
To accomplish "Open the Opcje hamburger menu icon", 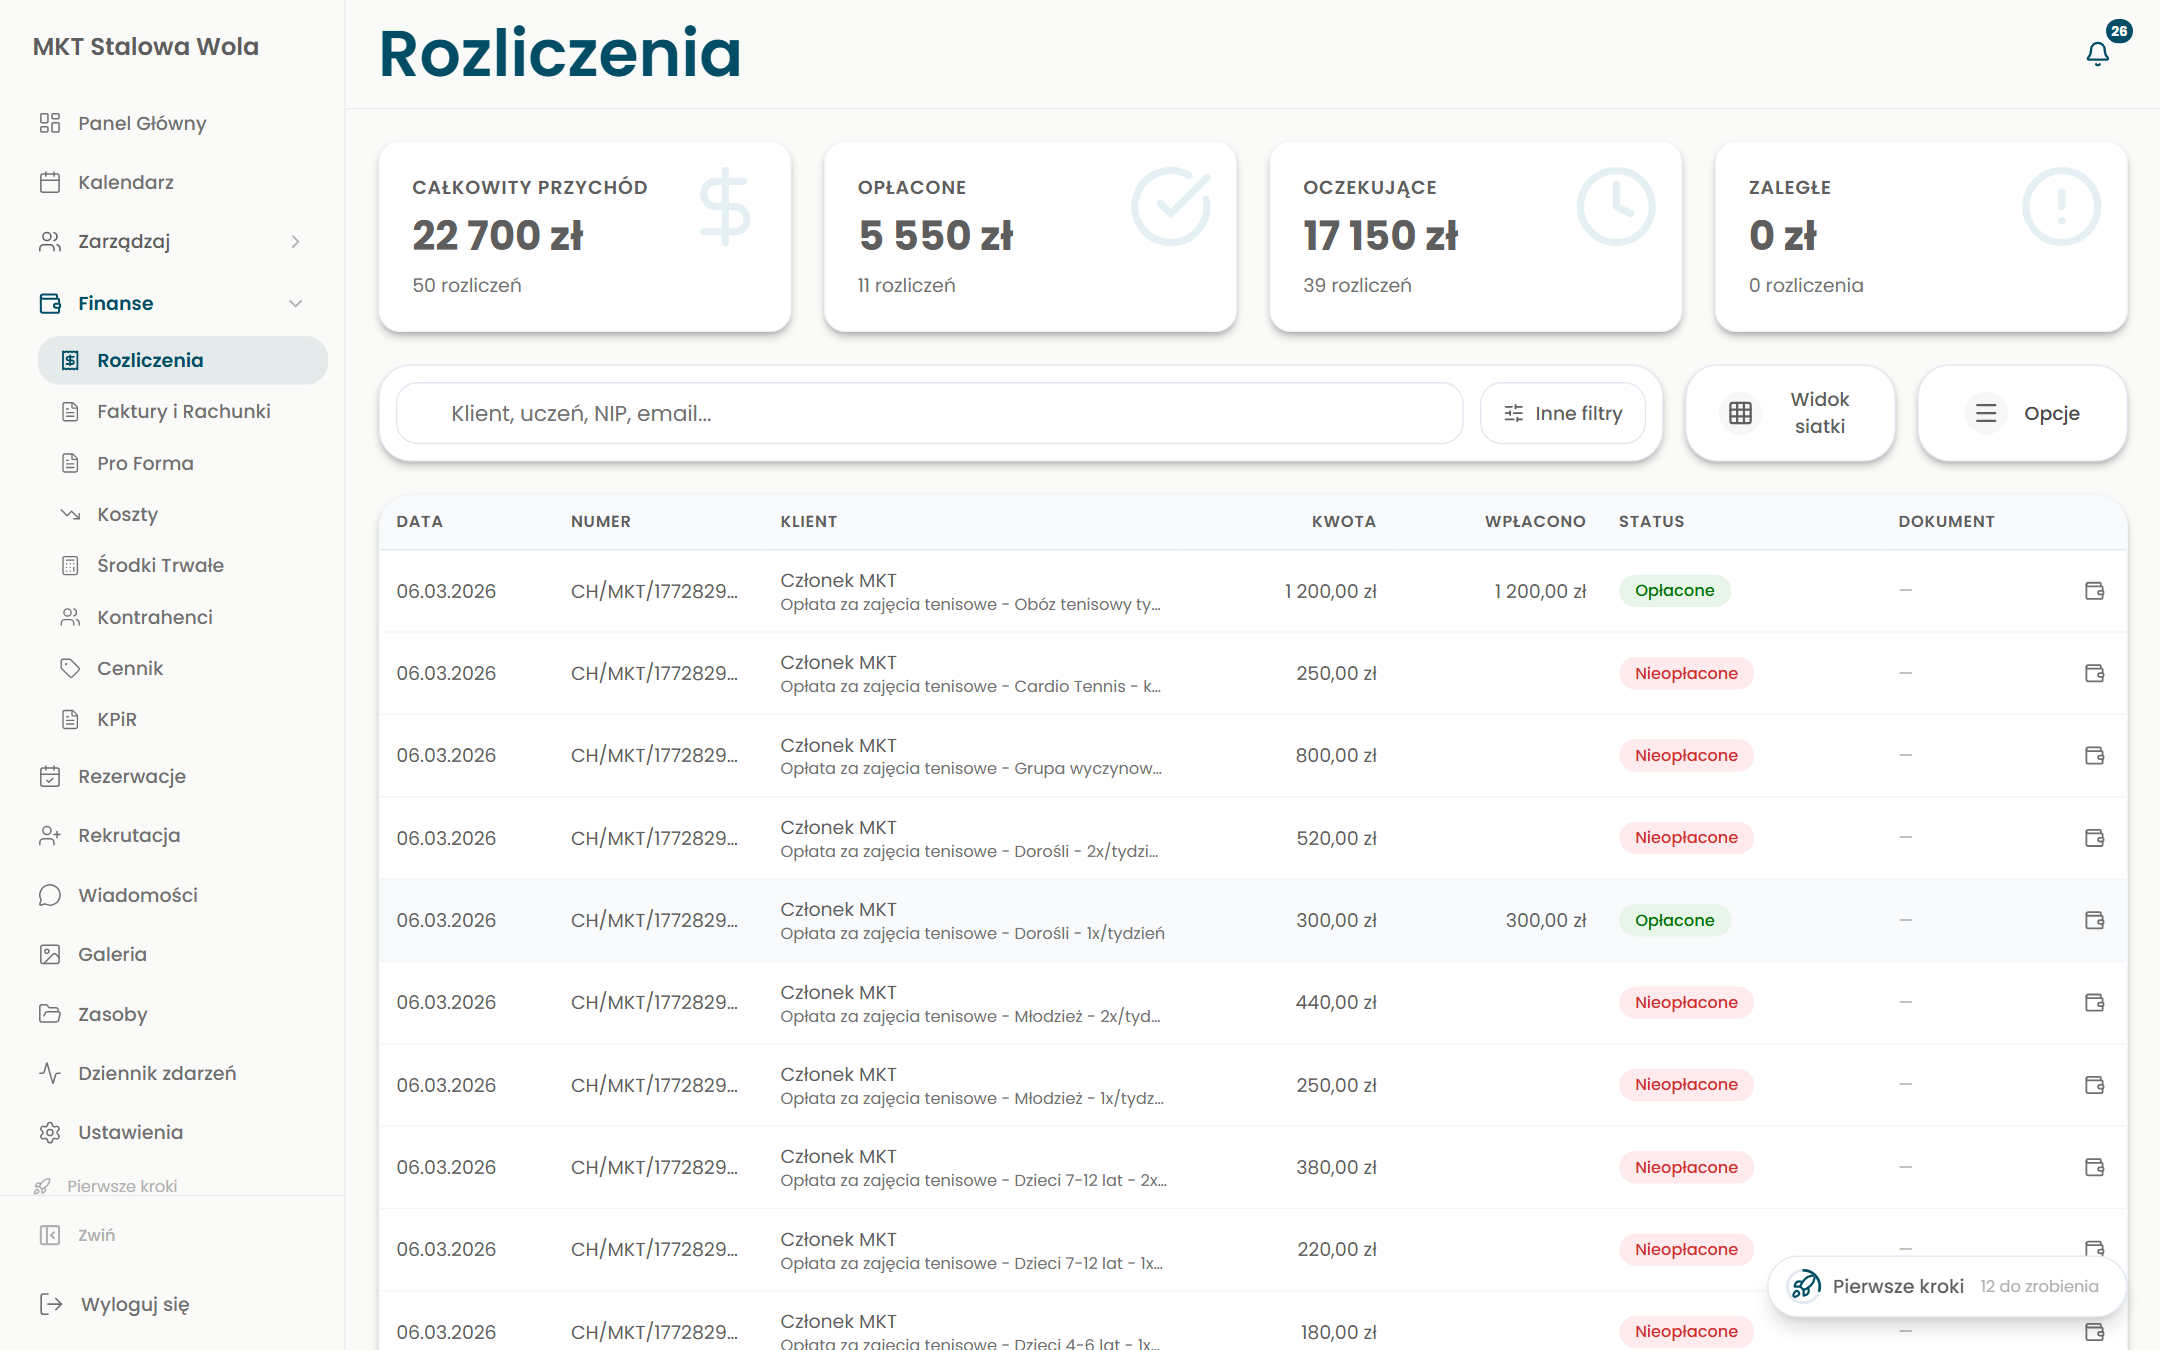I will 1986,413.
